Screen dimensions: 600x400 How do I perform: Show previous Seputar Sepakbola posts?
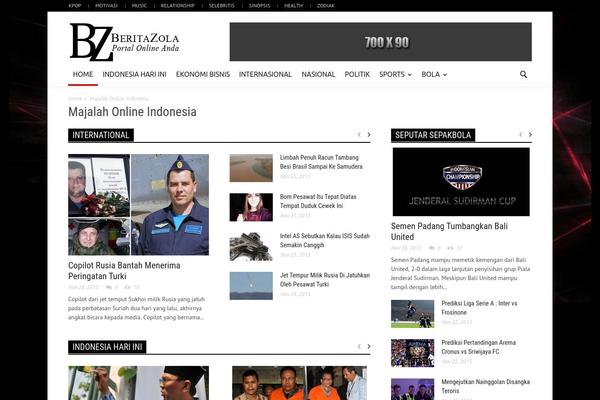517,134
